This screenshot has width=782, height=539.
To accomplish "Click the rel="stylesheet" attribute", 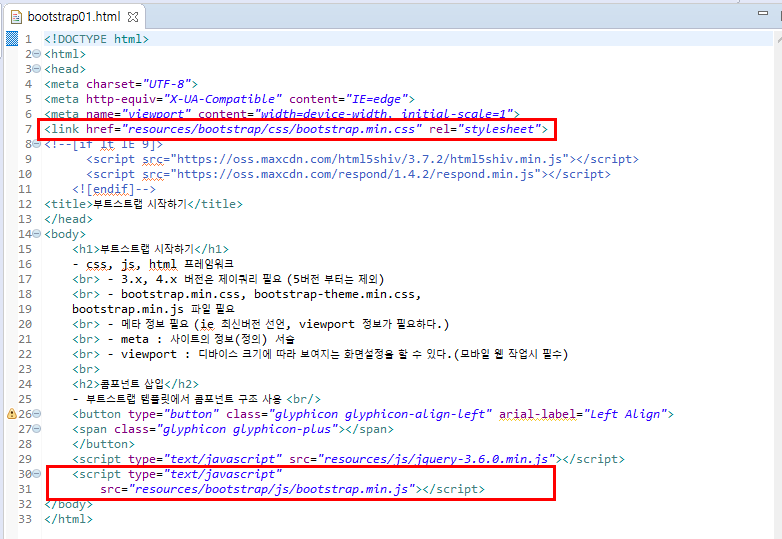I will (x=485, y=130).
